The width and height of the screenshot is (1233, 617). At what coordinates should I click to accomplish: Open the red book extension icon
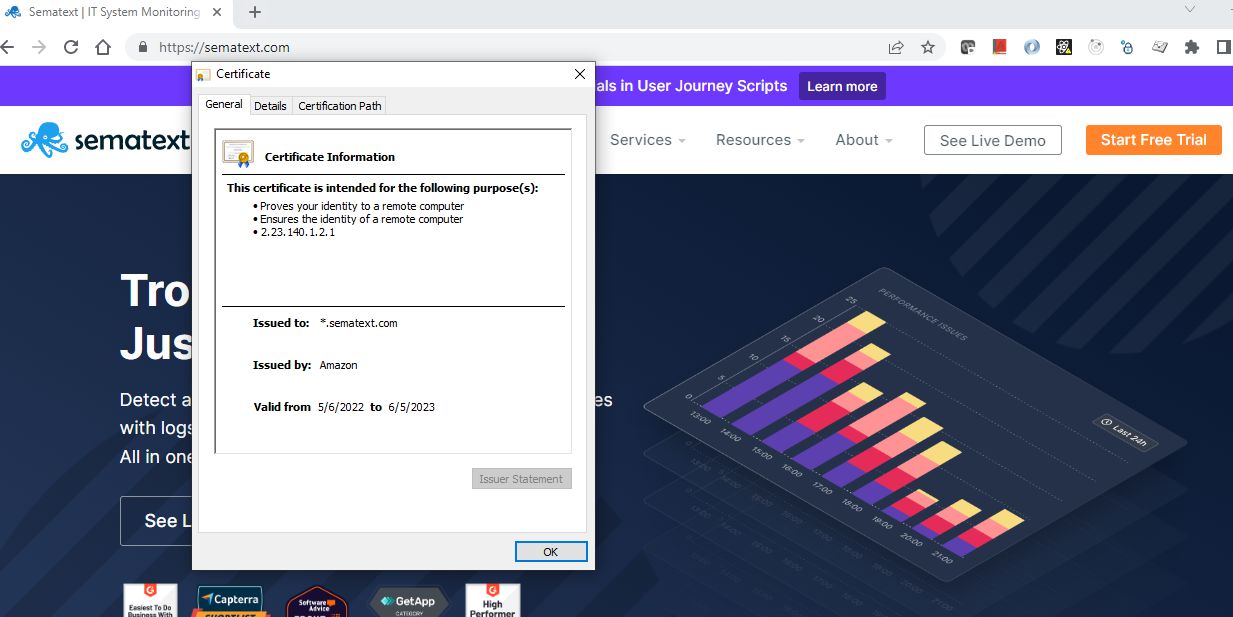999,47
